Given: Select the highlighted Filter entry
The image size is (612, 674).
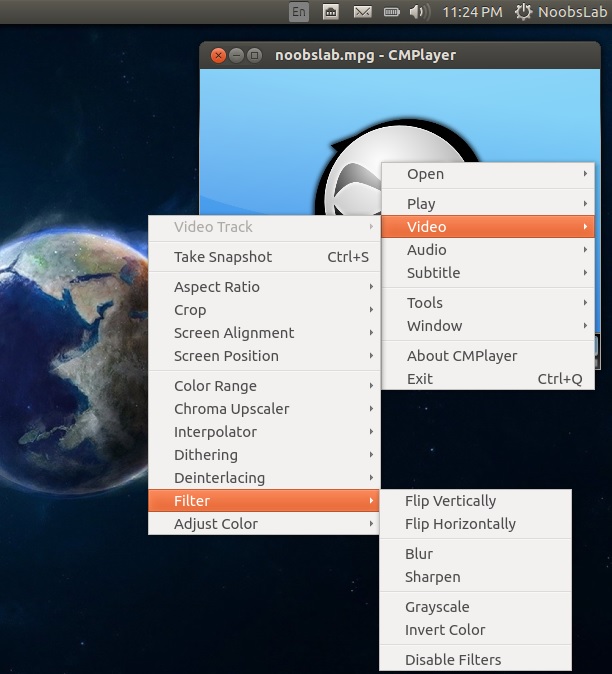Looking at the screenshot, I should [x=264, y=501].
